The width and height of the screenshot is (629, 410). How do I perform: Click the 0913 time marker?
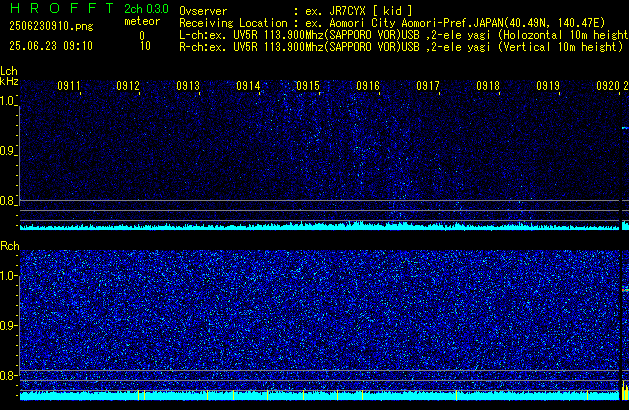tap(188, 86)
